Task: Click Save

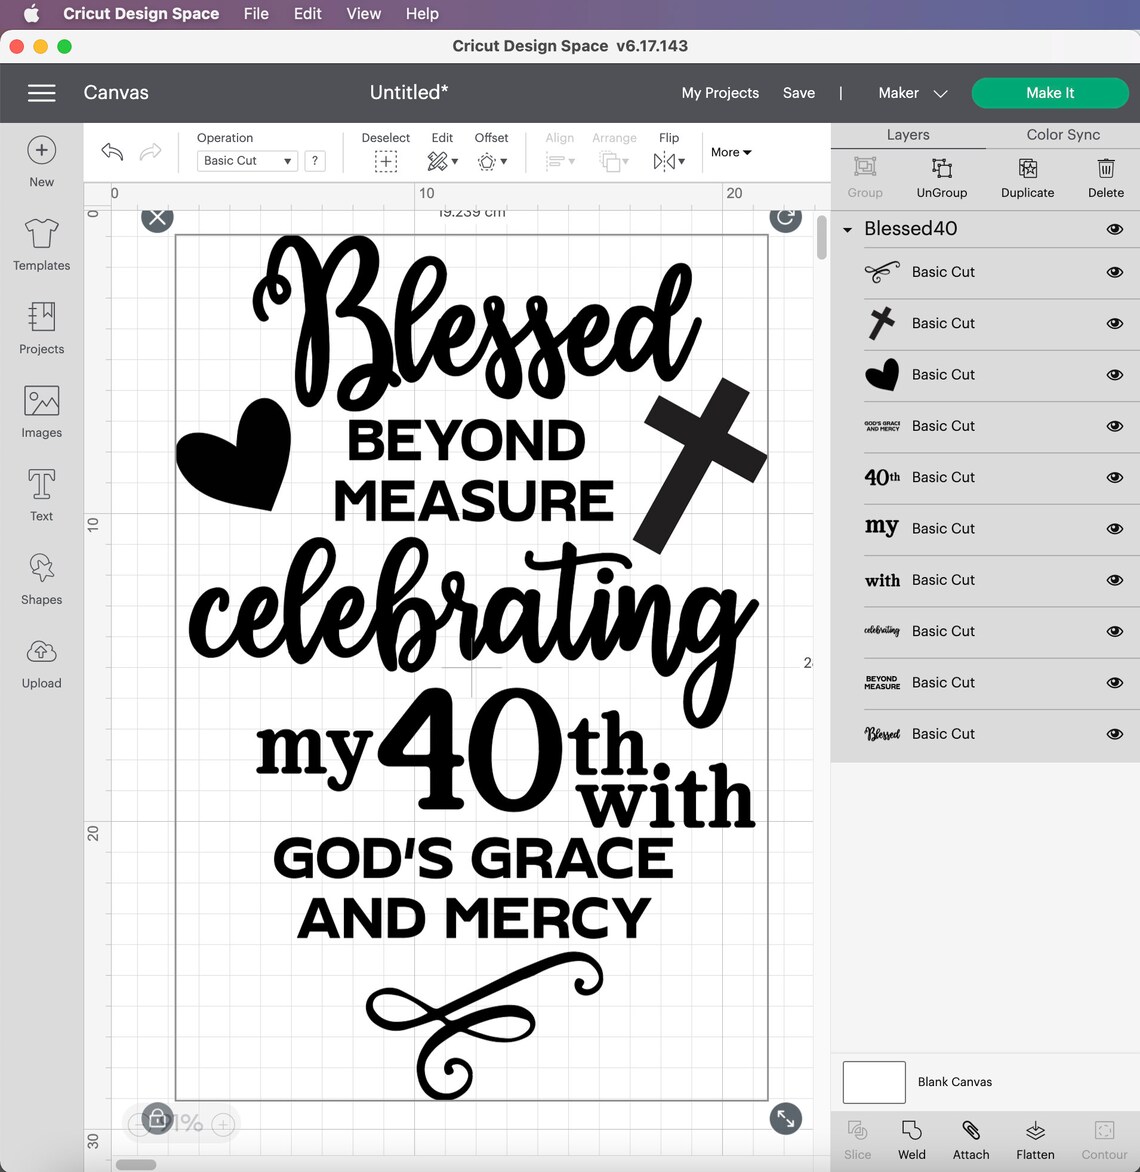Action: pyautogui.click(x=798, y=93)
